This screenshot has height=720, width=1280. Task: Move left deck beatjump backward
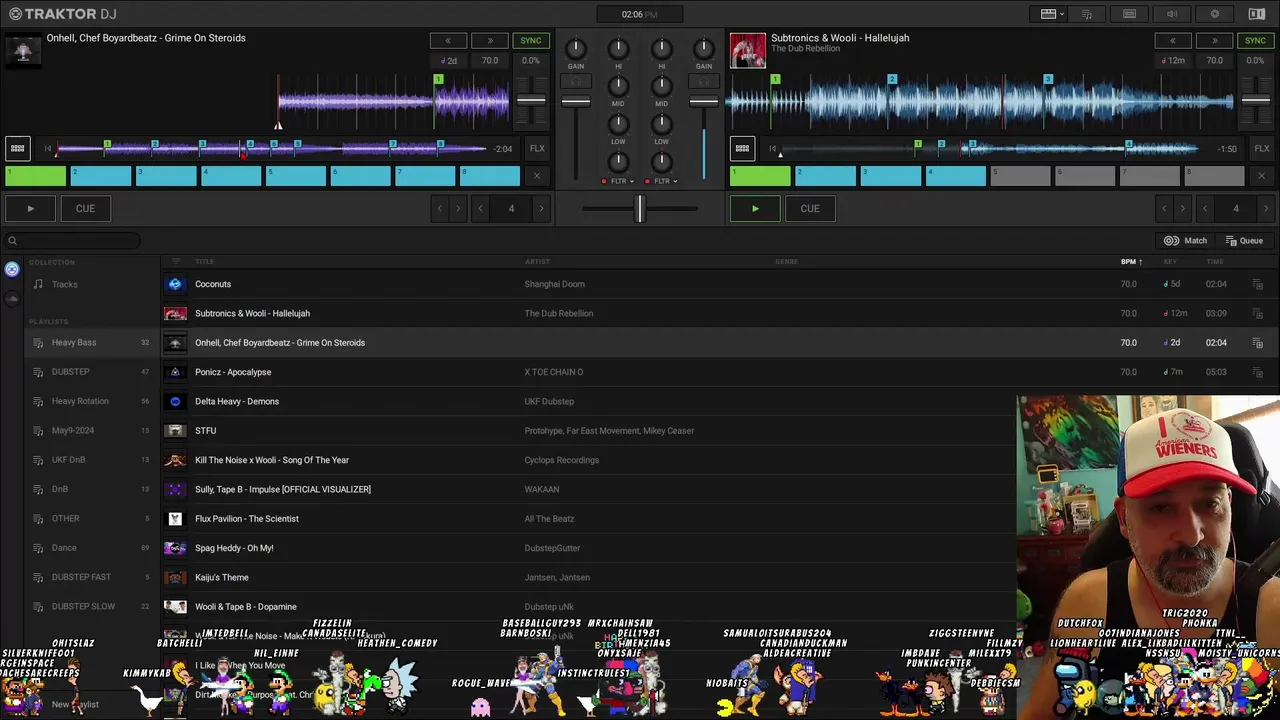[440, 209]
